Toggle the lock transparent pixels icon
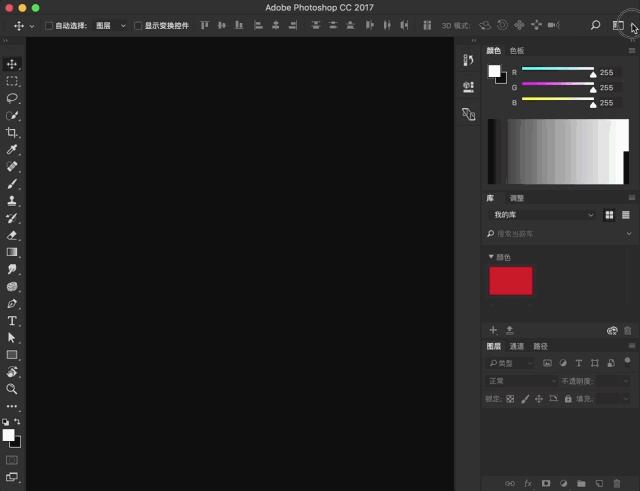Viewport: 640px width, 491px height. point(510,399)
